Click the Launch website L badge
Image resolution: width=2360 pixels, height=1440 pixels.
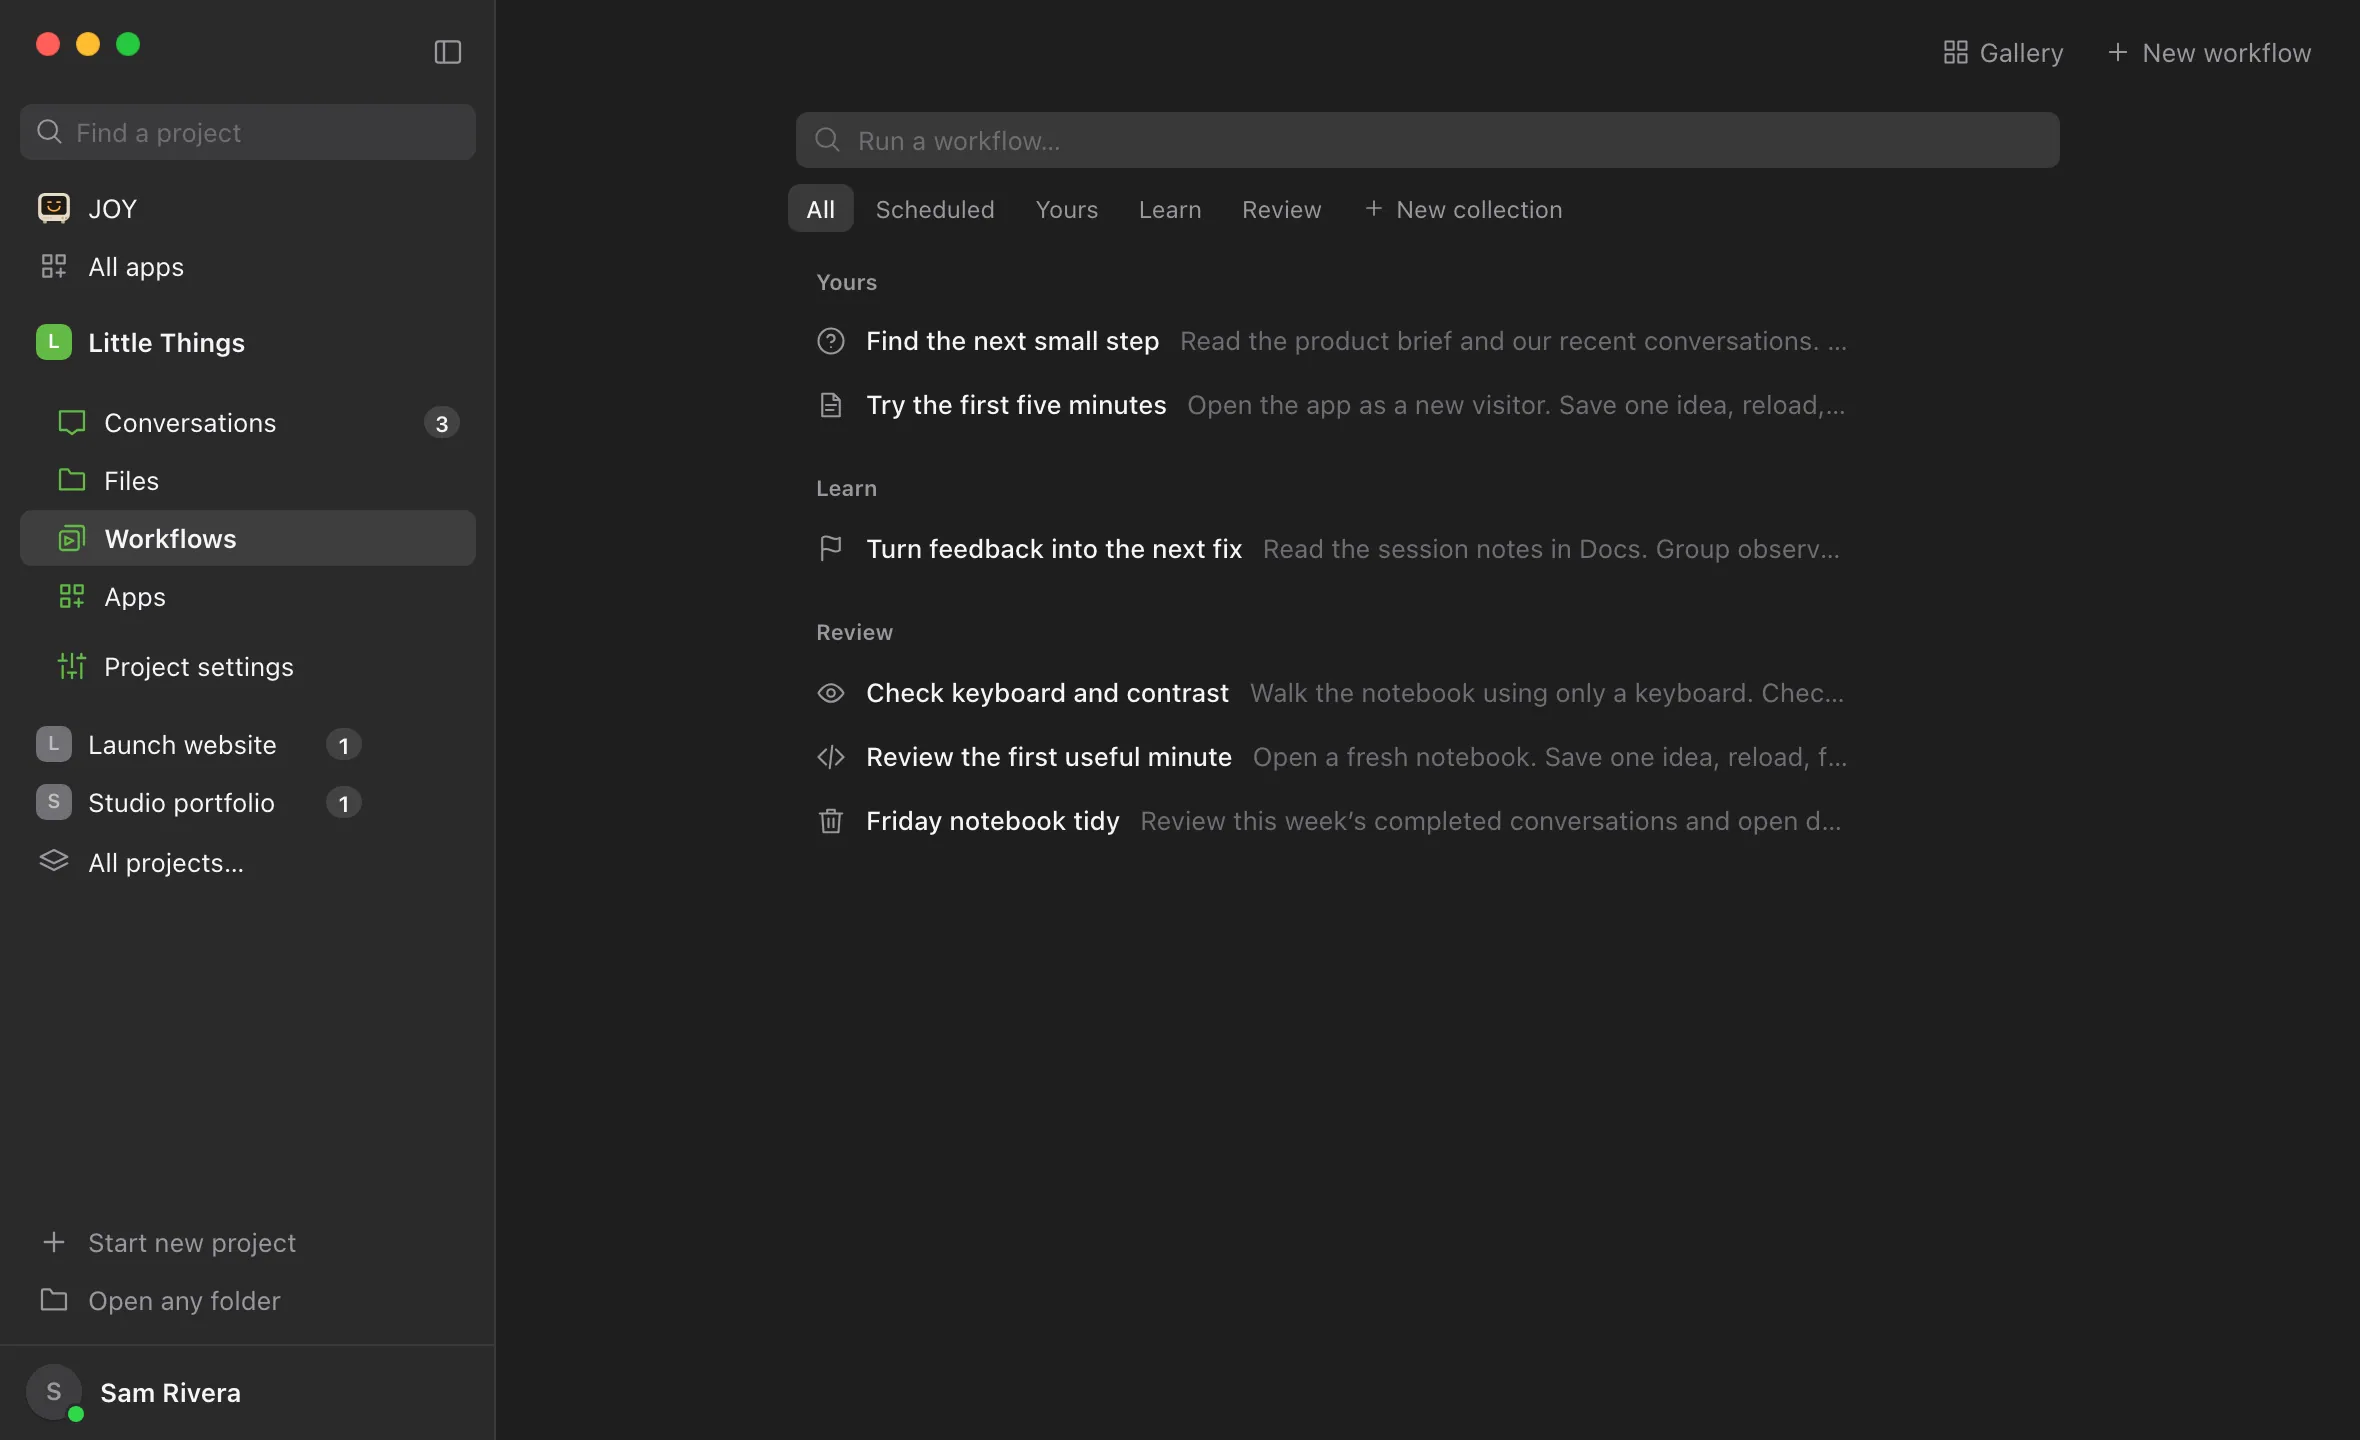click(x=54, y=744)
